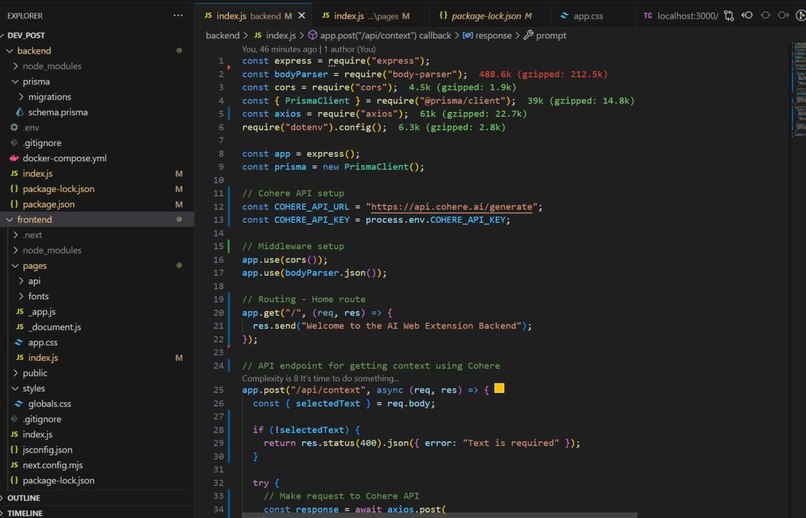Click the wrench icon of the prompt breadcrumb
The width and height of the screenshot is (806, 518).
[528, 35]
